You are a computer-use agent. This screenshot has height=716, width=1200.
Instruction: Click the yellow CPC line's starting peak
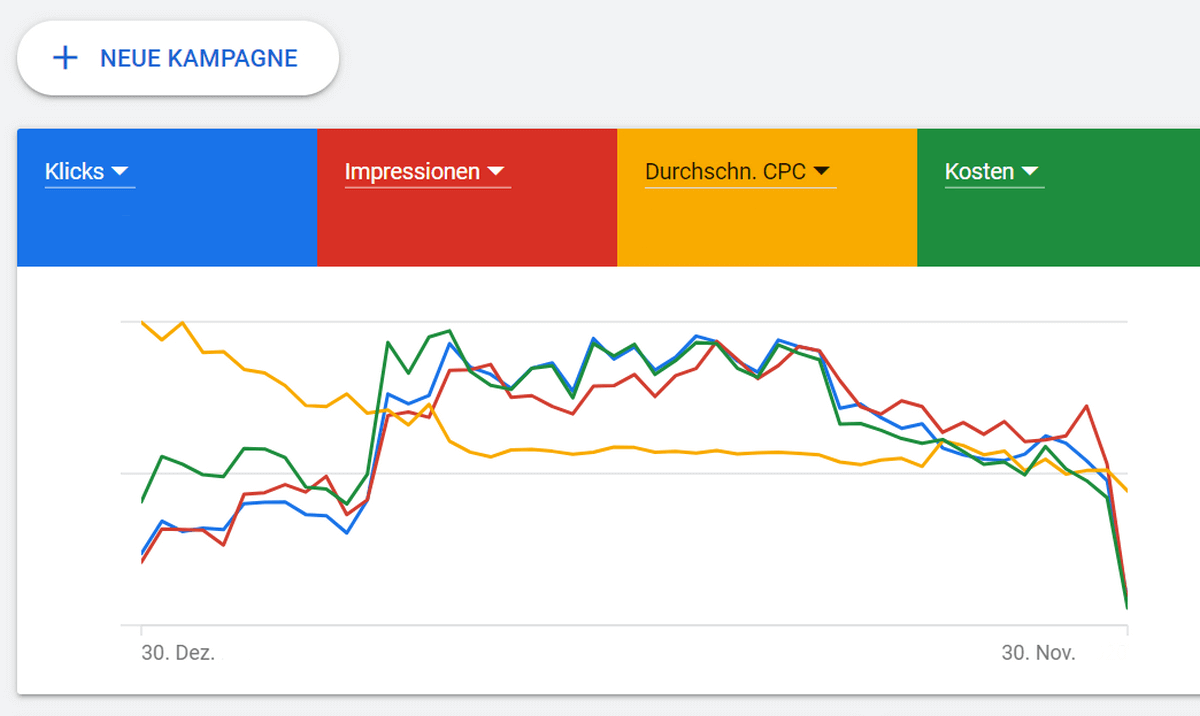[142, 322]
